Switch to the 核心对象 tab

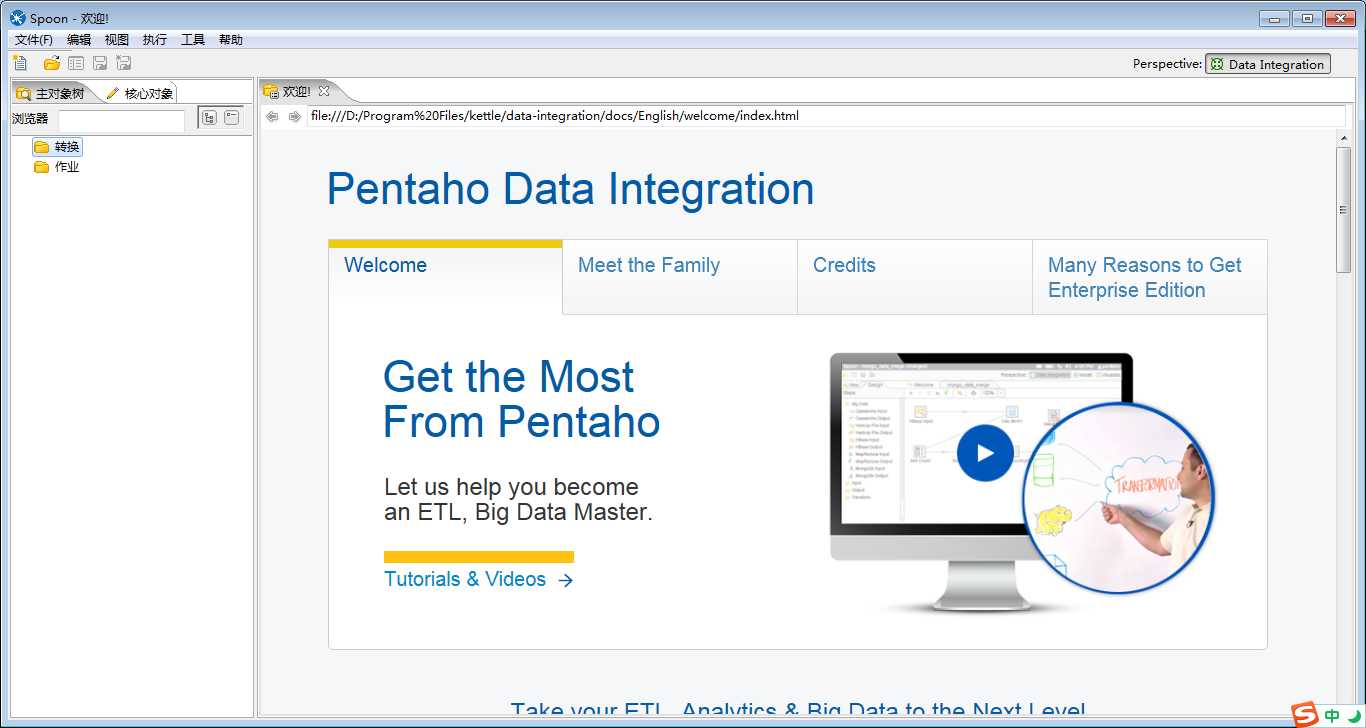(140, 93)
